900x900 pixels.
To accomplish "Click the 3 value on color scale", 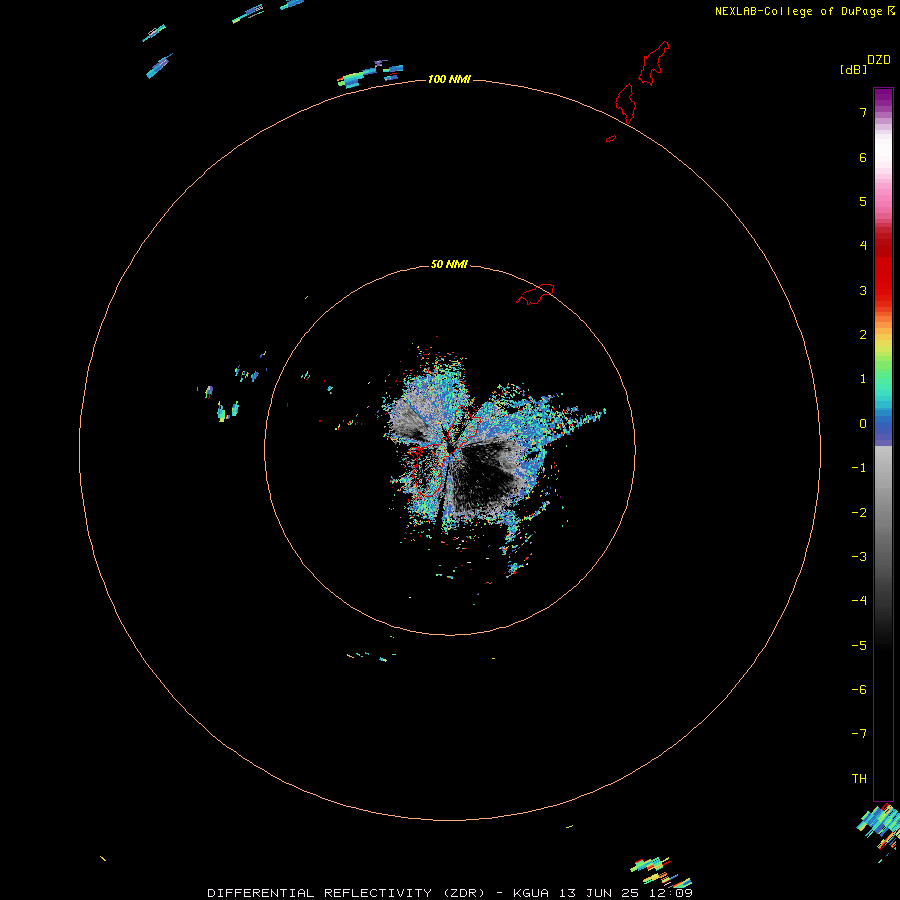I will pos(863,290).
